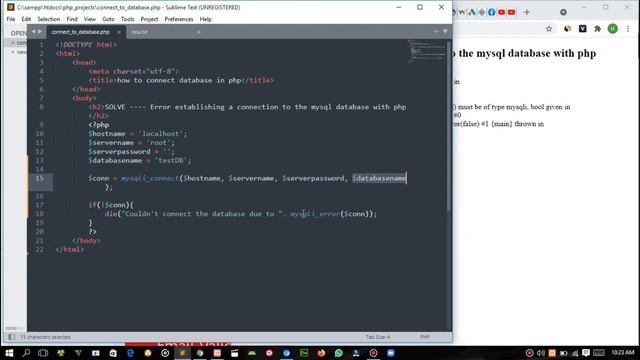The image size is (640, 360).
Task: Click line number 15 in the gutter
Action: (39, 178)
